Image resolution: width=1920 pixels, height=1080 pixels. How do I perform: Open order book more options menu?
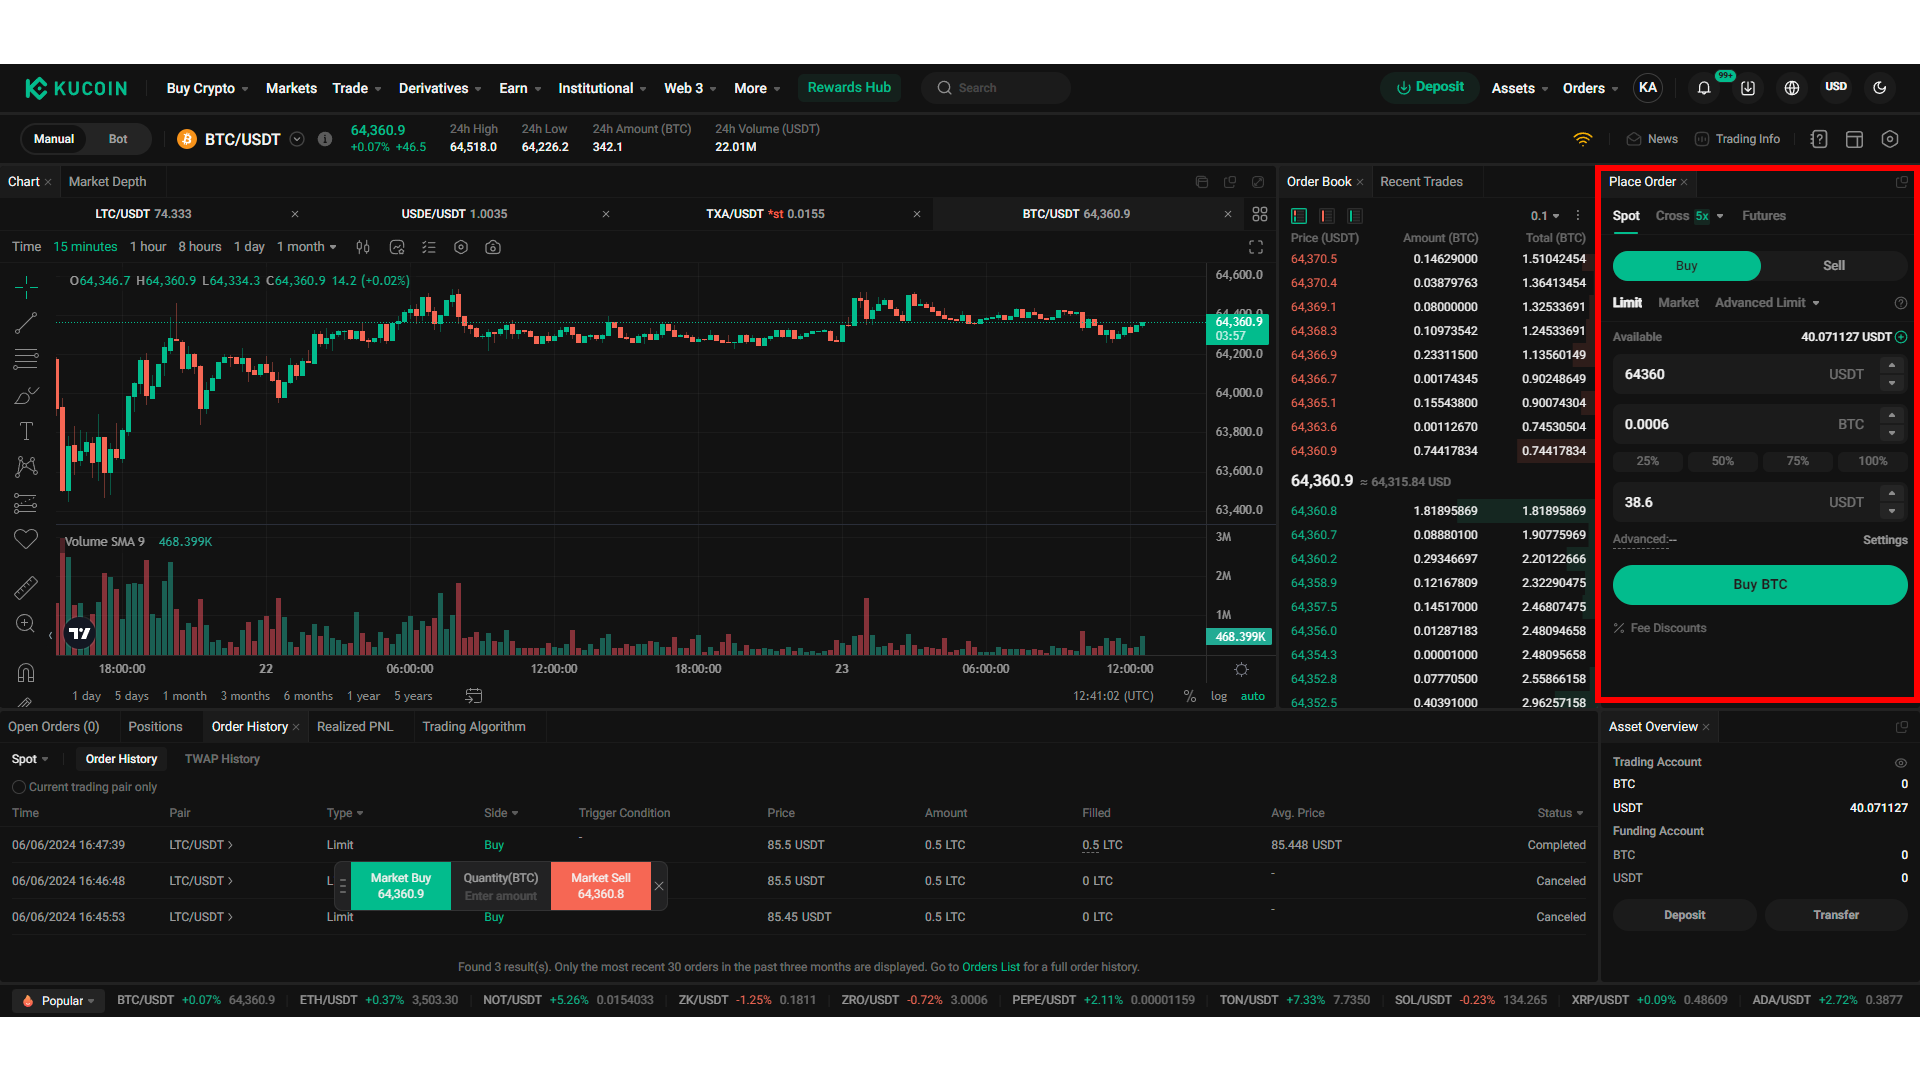point(1578,216)
